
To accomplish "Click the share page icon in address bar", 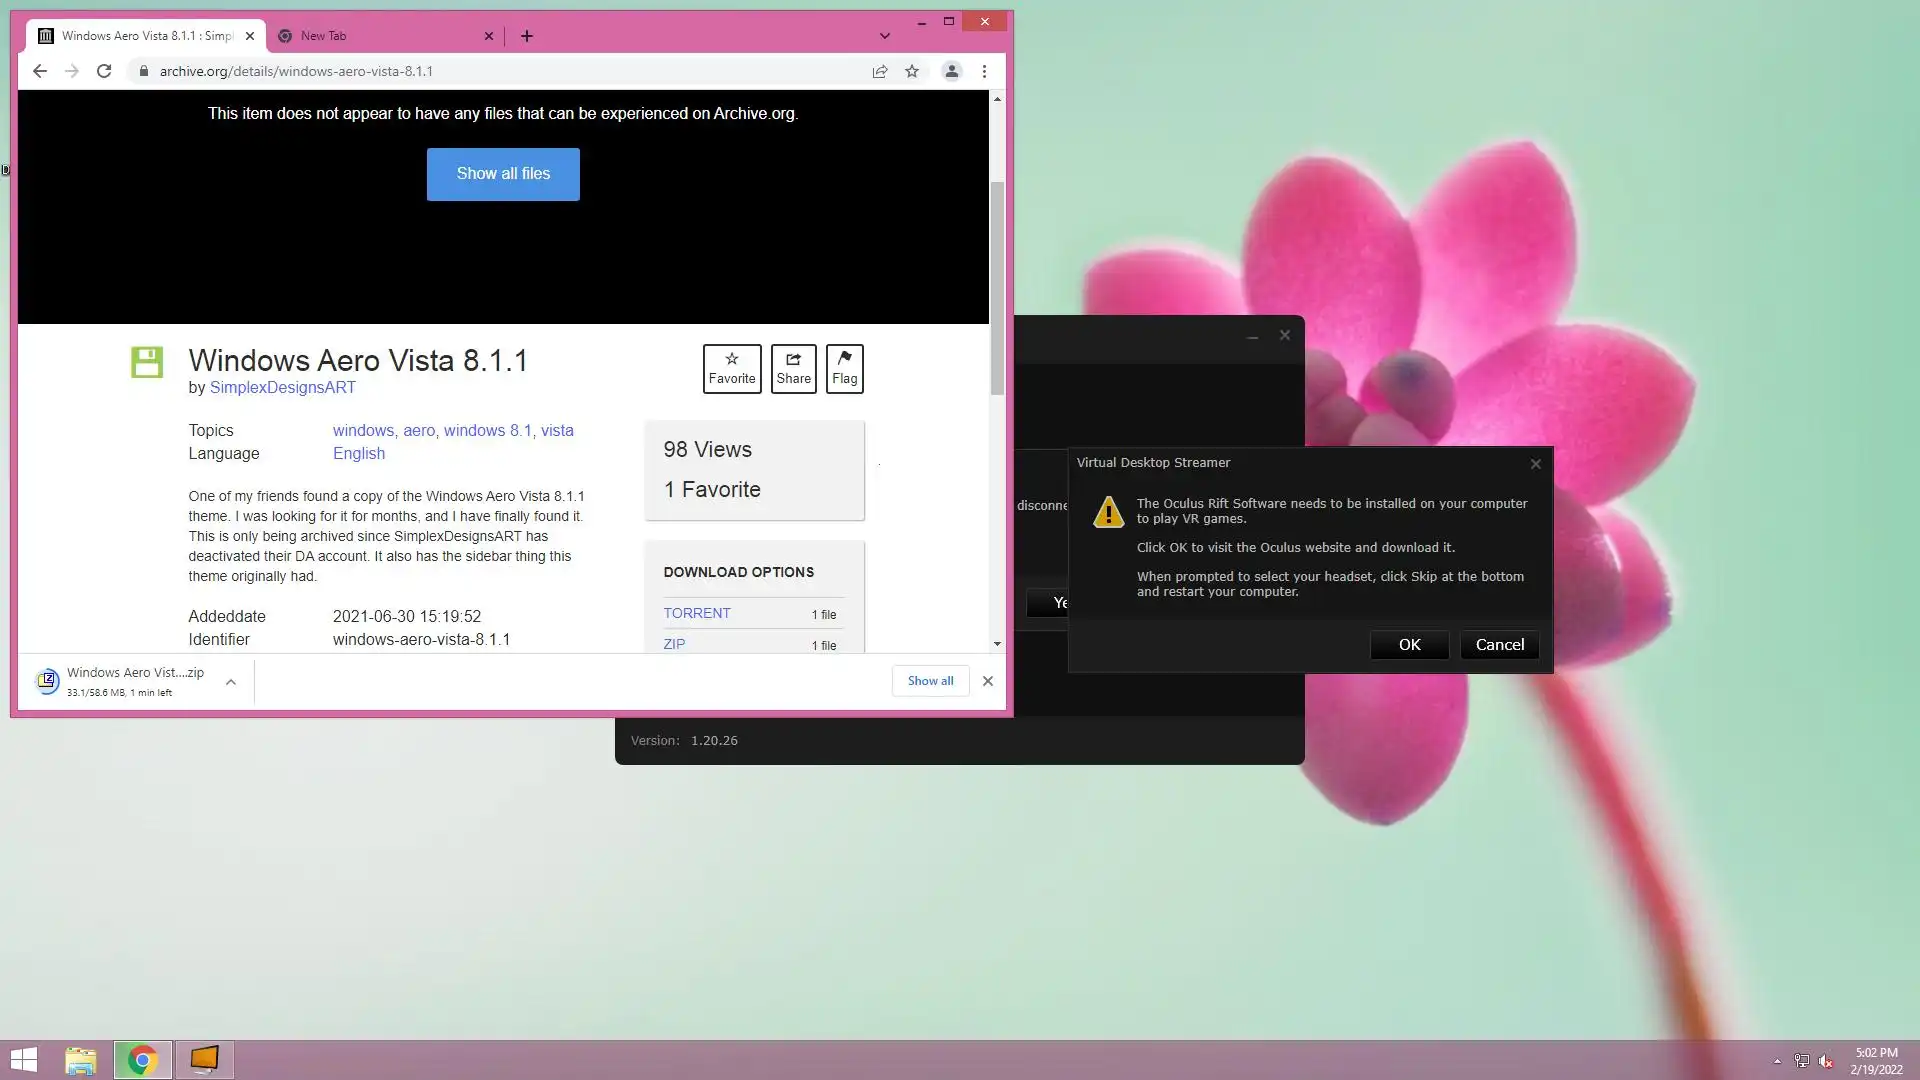I will [879, 71].
